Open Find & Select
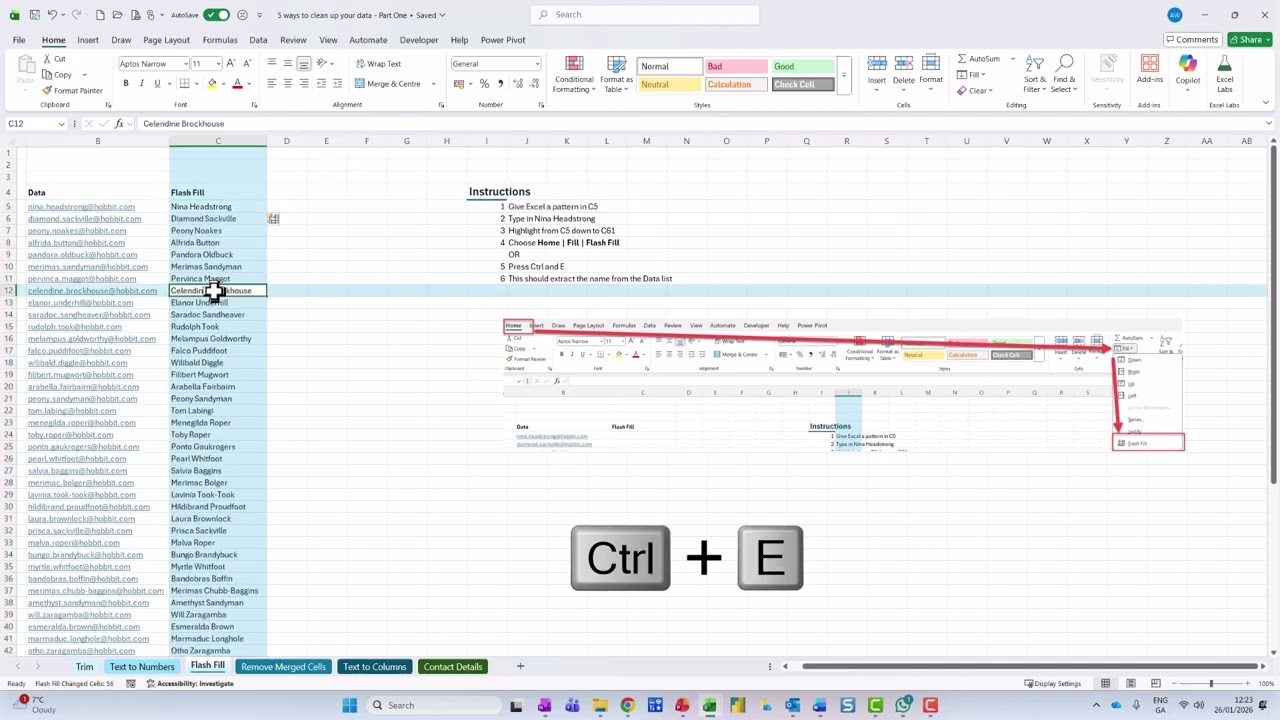 click(x=1064, y=75)
